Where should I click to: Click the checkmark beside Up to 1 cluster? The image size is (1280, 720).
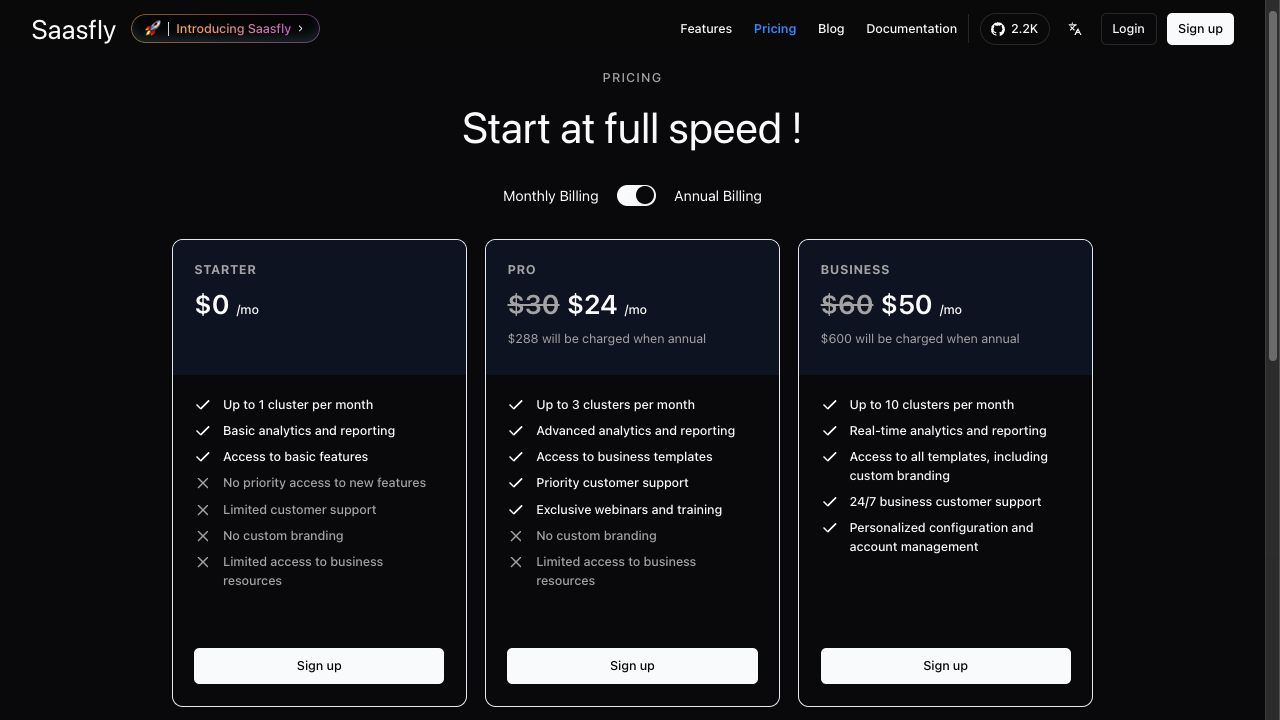(x=203, y=405)
